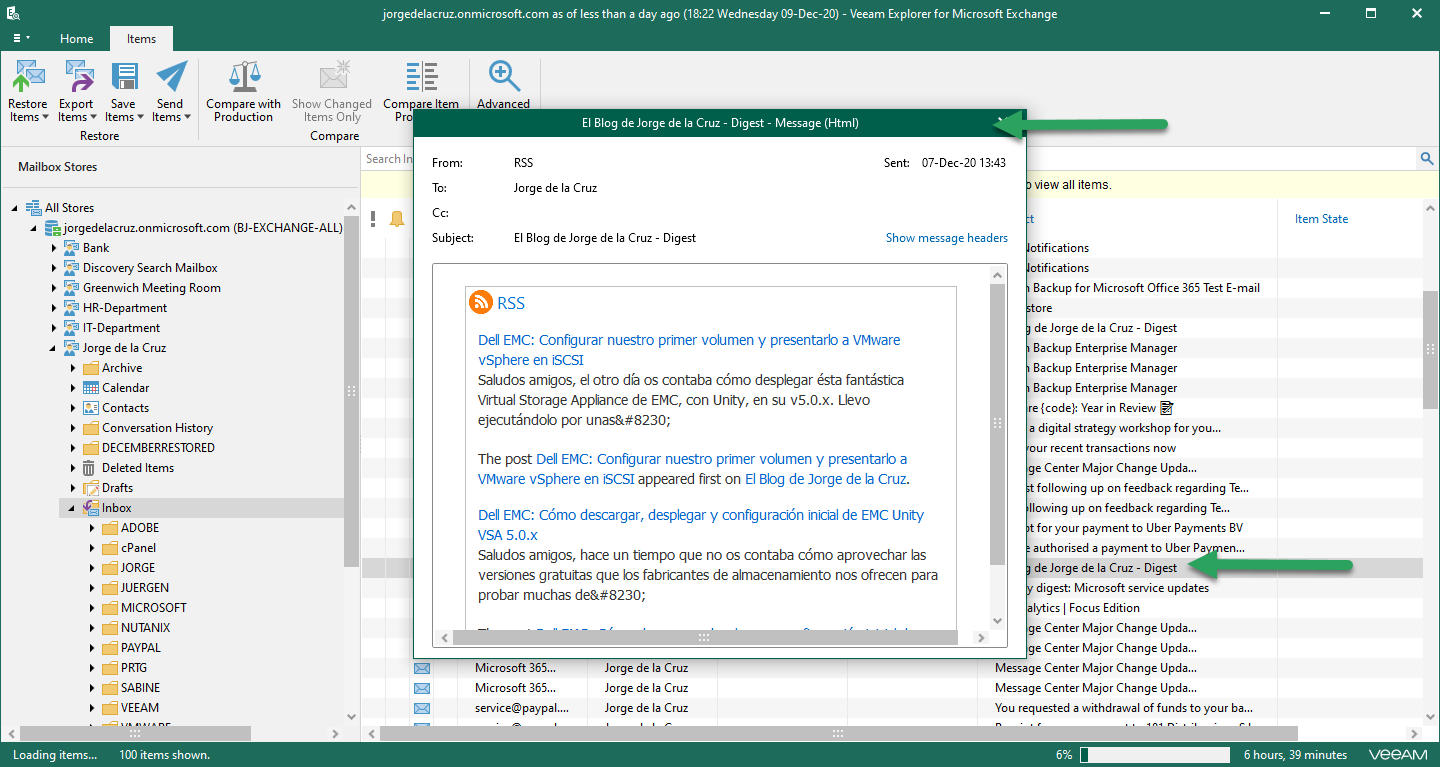Open article link about EMC Unity VSA 5.0.x

pyautogui.click(x=701, y=525)
